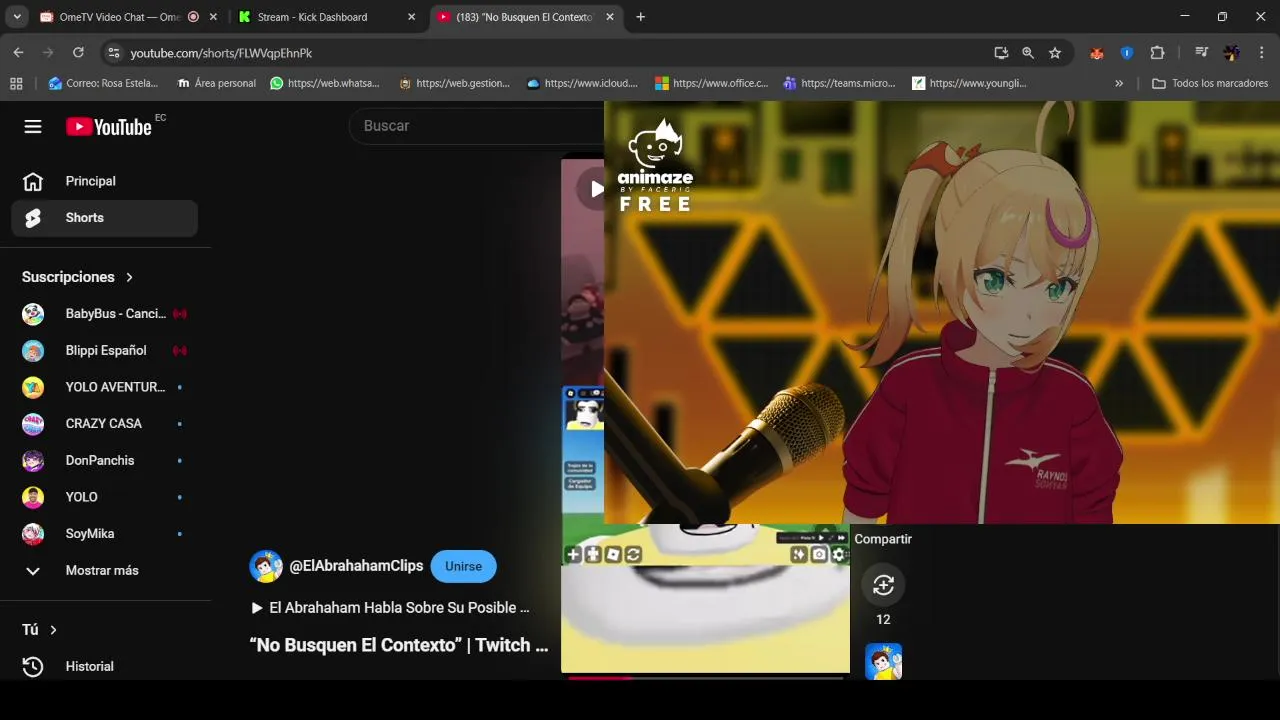Open Área personal bookmark
Screen dimensions: 1280x720
click(217, 83)
